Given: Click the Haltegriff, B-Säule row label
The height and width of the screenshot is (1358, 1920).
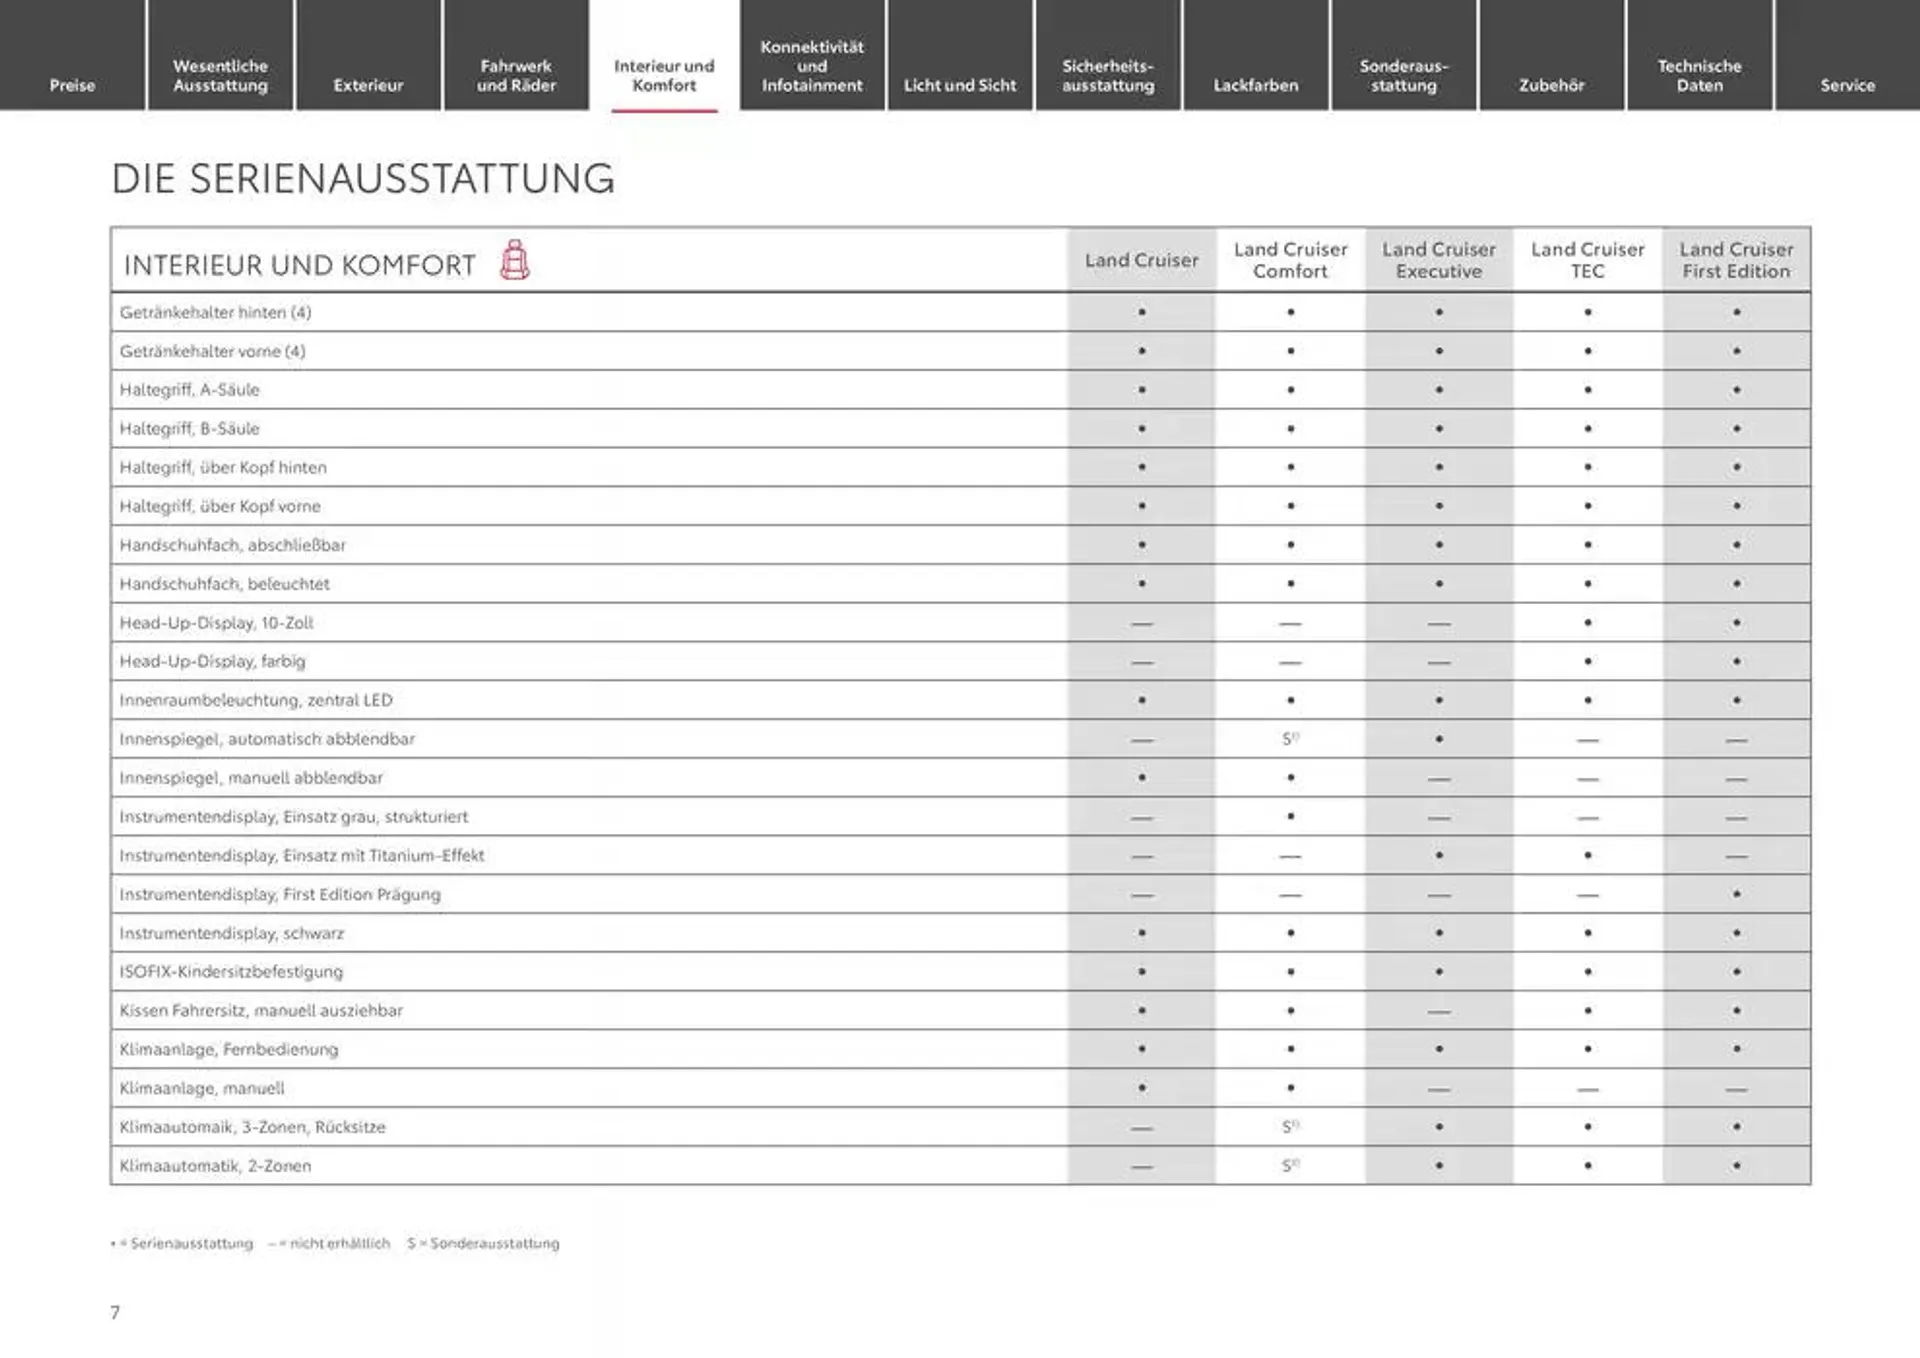Looking at the screenshot, I should pos(189,429).
